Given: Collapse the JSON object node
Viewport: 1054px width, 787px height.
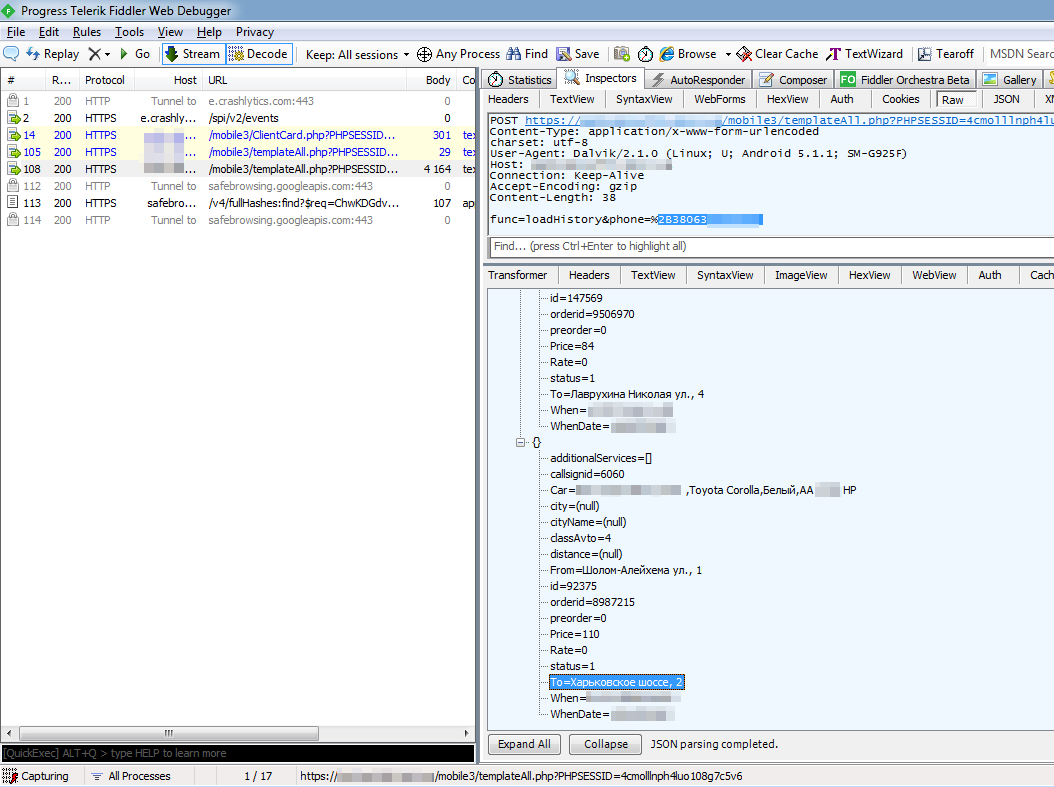Looking at the screenshot, I should coord(520,442).
